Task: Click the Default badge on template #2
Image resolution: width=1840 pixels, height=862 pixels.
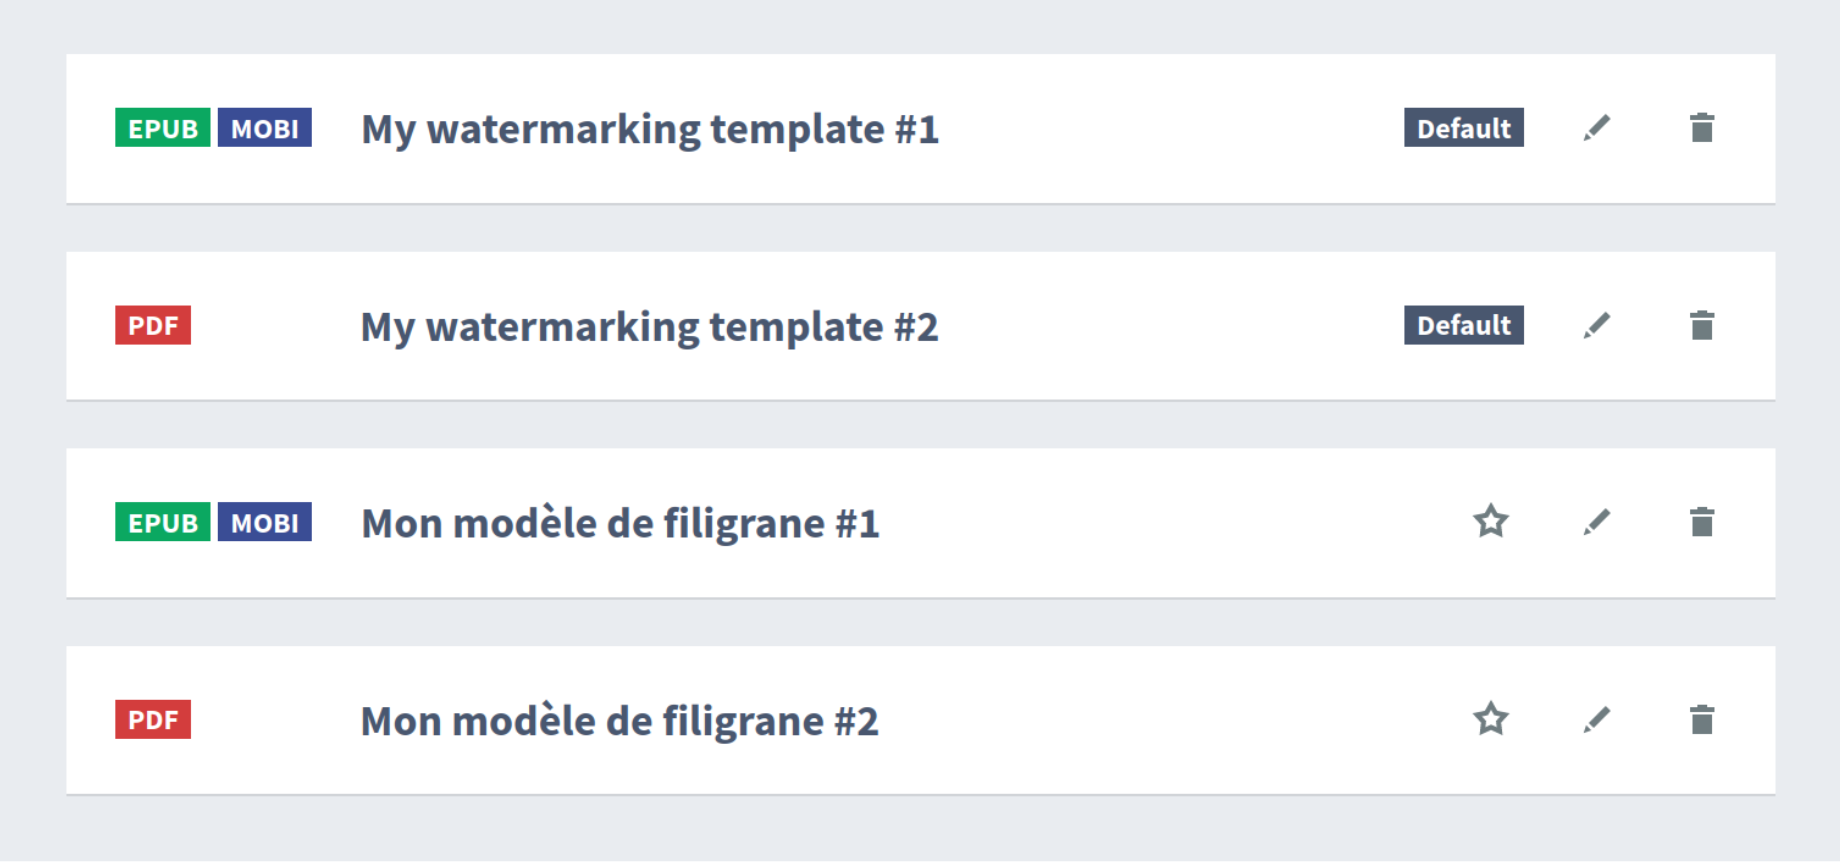Action: click(x=1463, y=324)
